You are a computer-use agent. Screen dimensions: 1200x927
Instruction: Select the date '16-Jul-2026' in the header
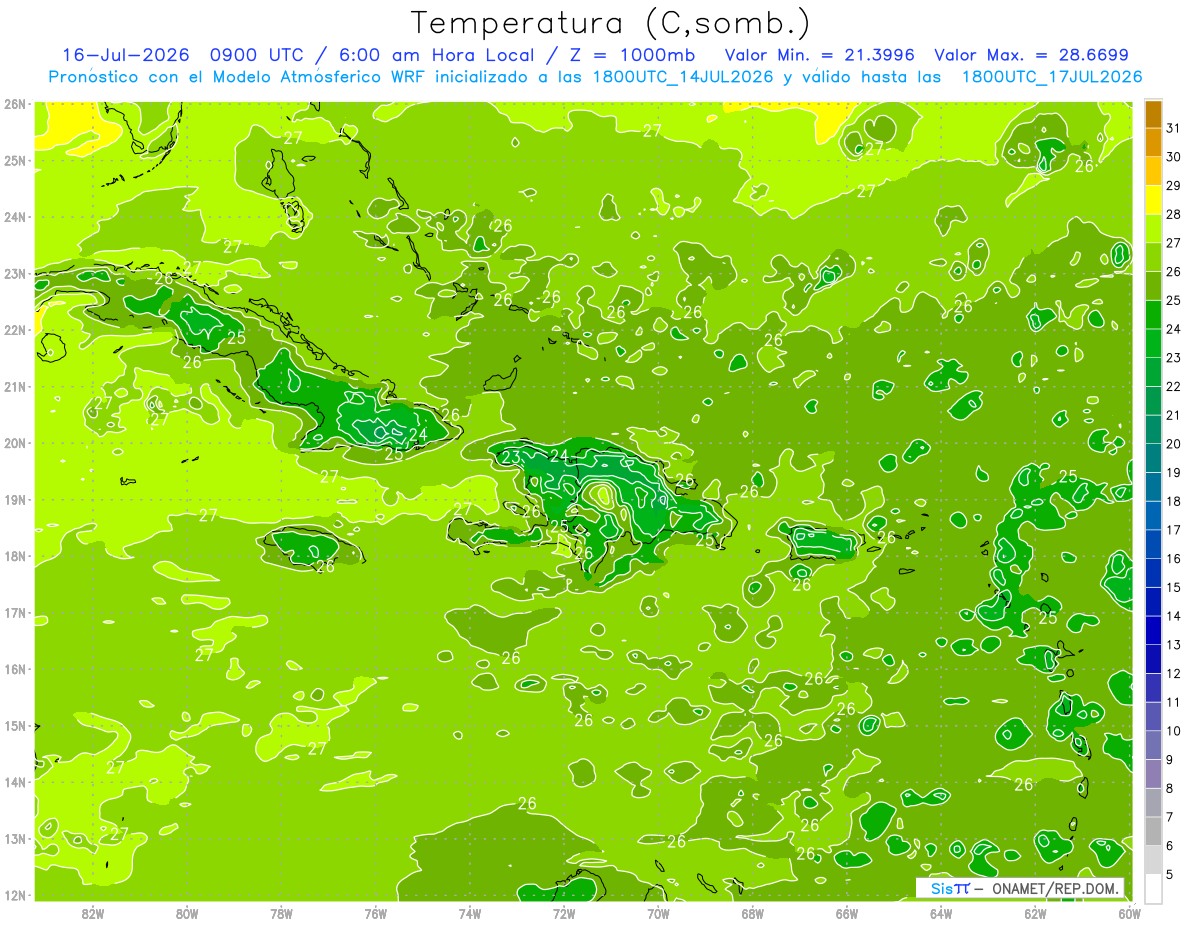tap(127, 55)
